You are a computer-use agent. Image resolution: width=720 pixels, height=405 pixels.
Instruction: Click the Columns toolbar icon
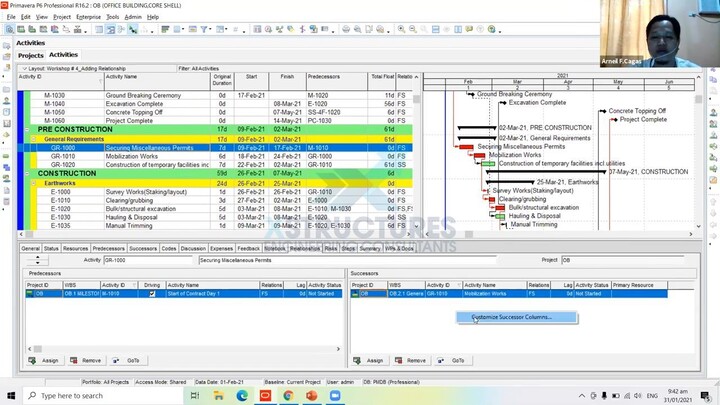pyautogui.click(x=177, y=29)
